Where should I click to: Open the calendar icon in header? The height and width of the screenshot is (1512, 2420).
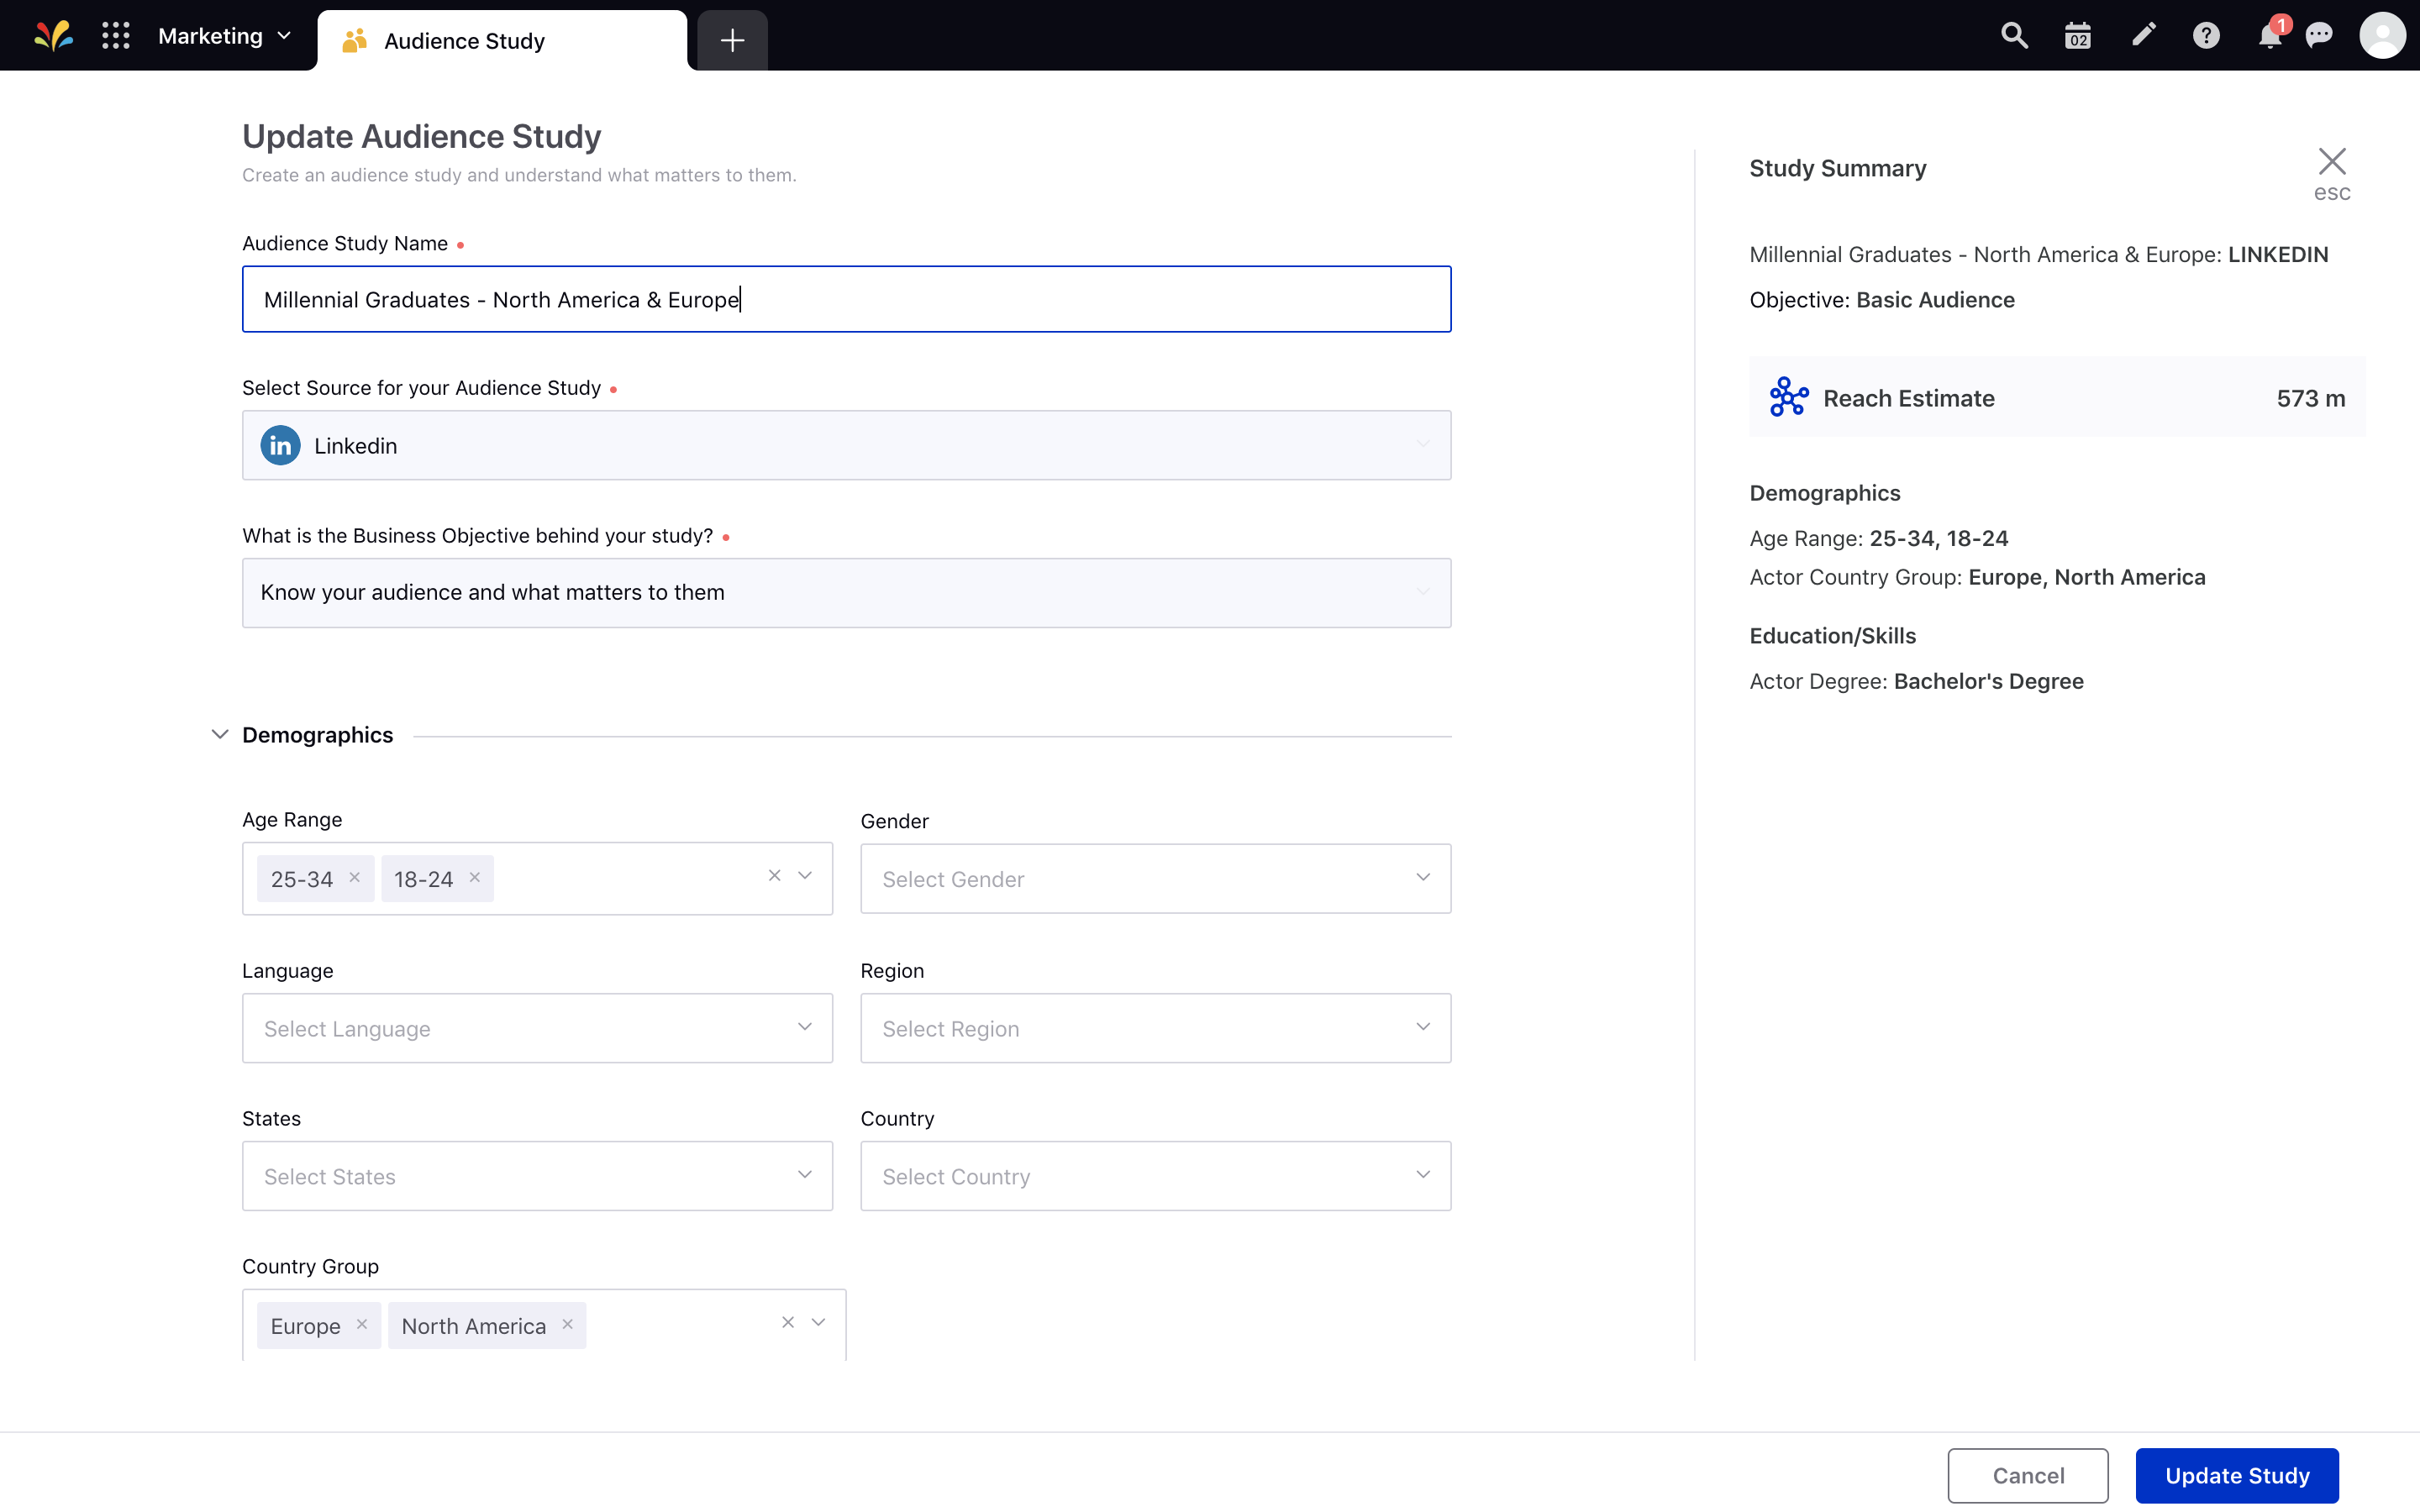(x=2078, y=36)
